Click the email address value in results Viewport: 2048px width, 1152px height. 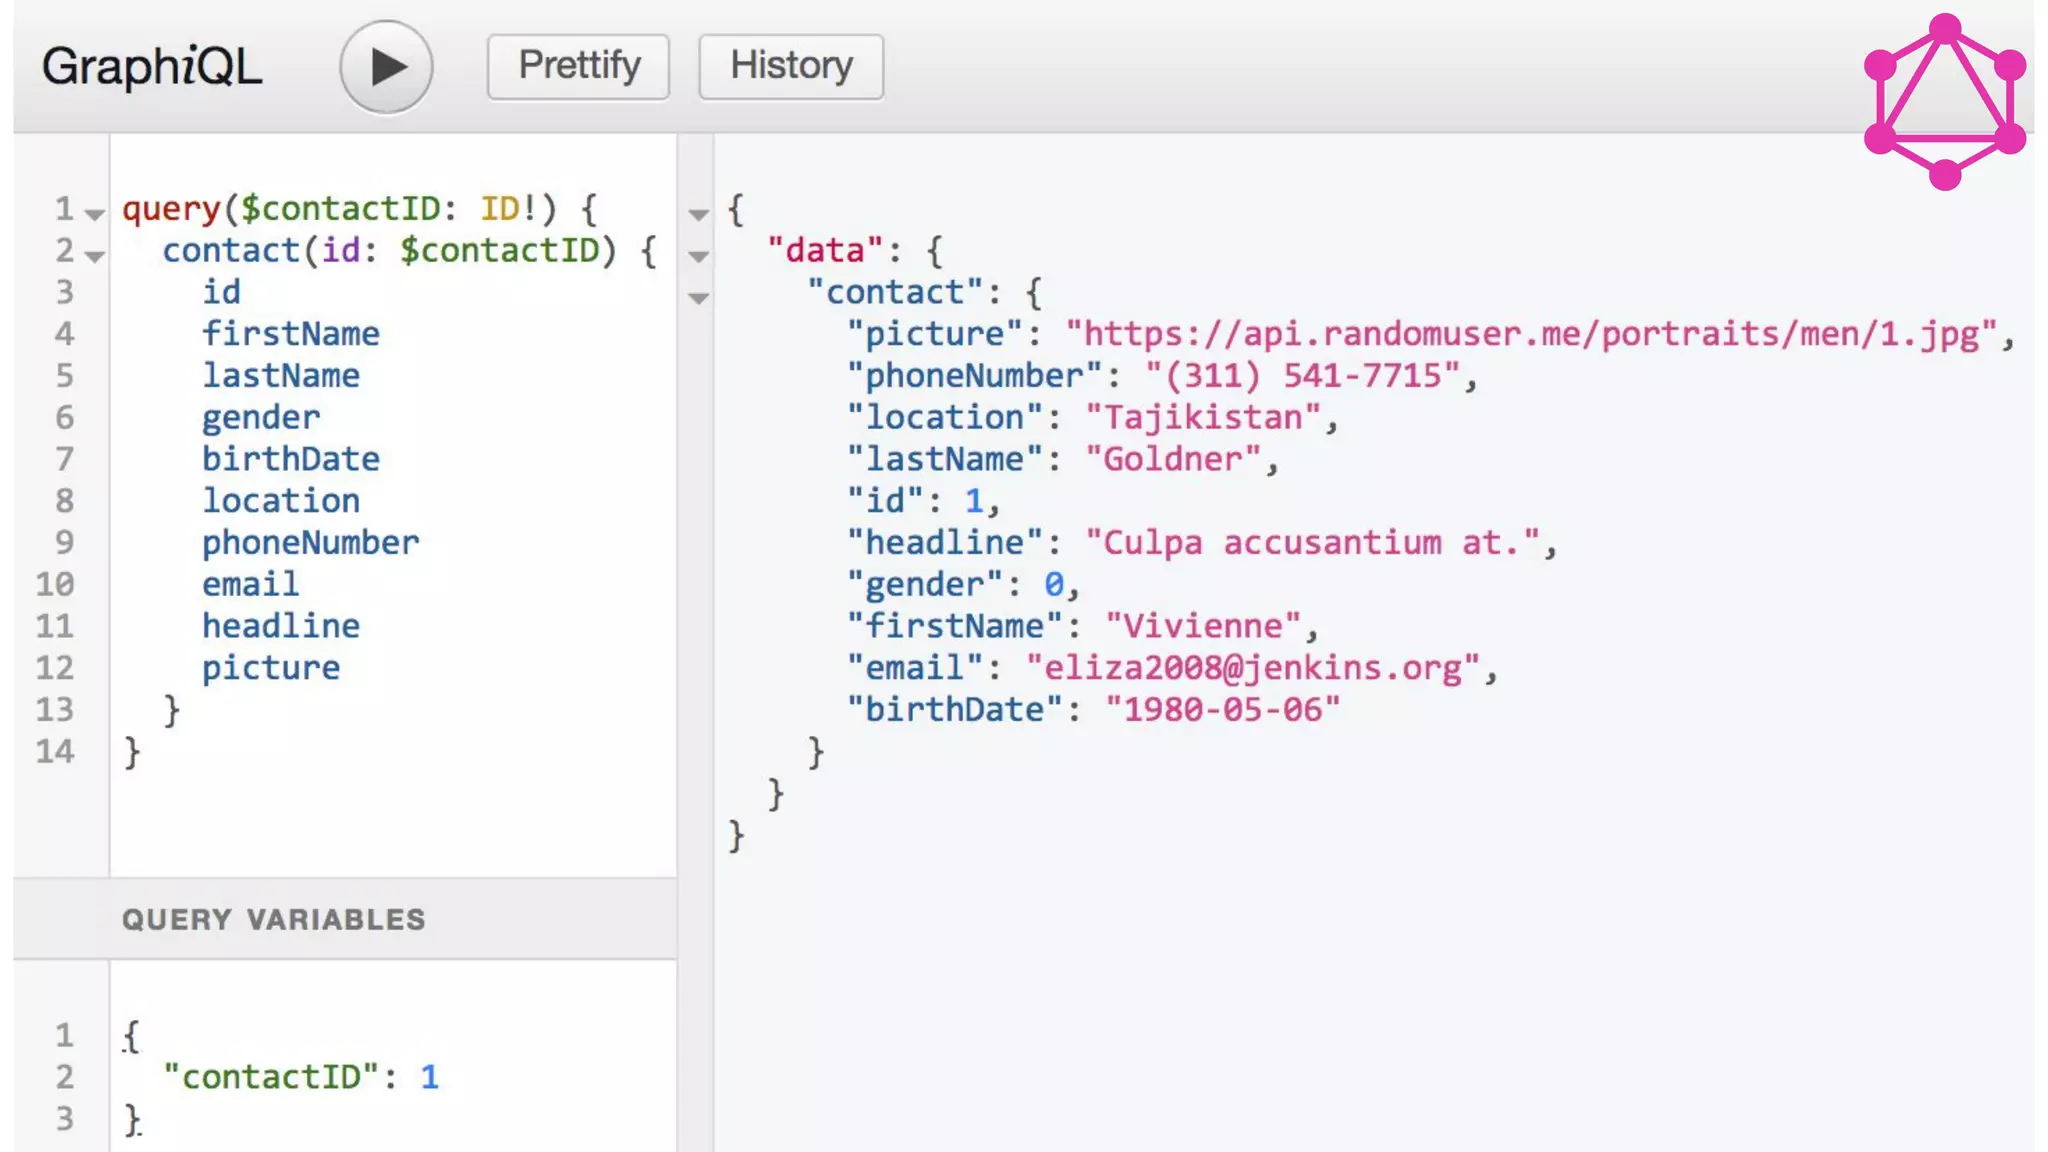point(1252,668)
